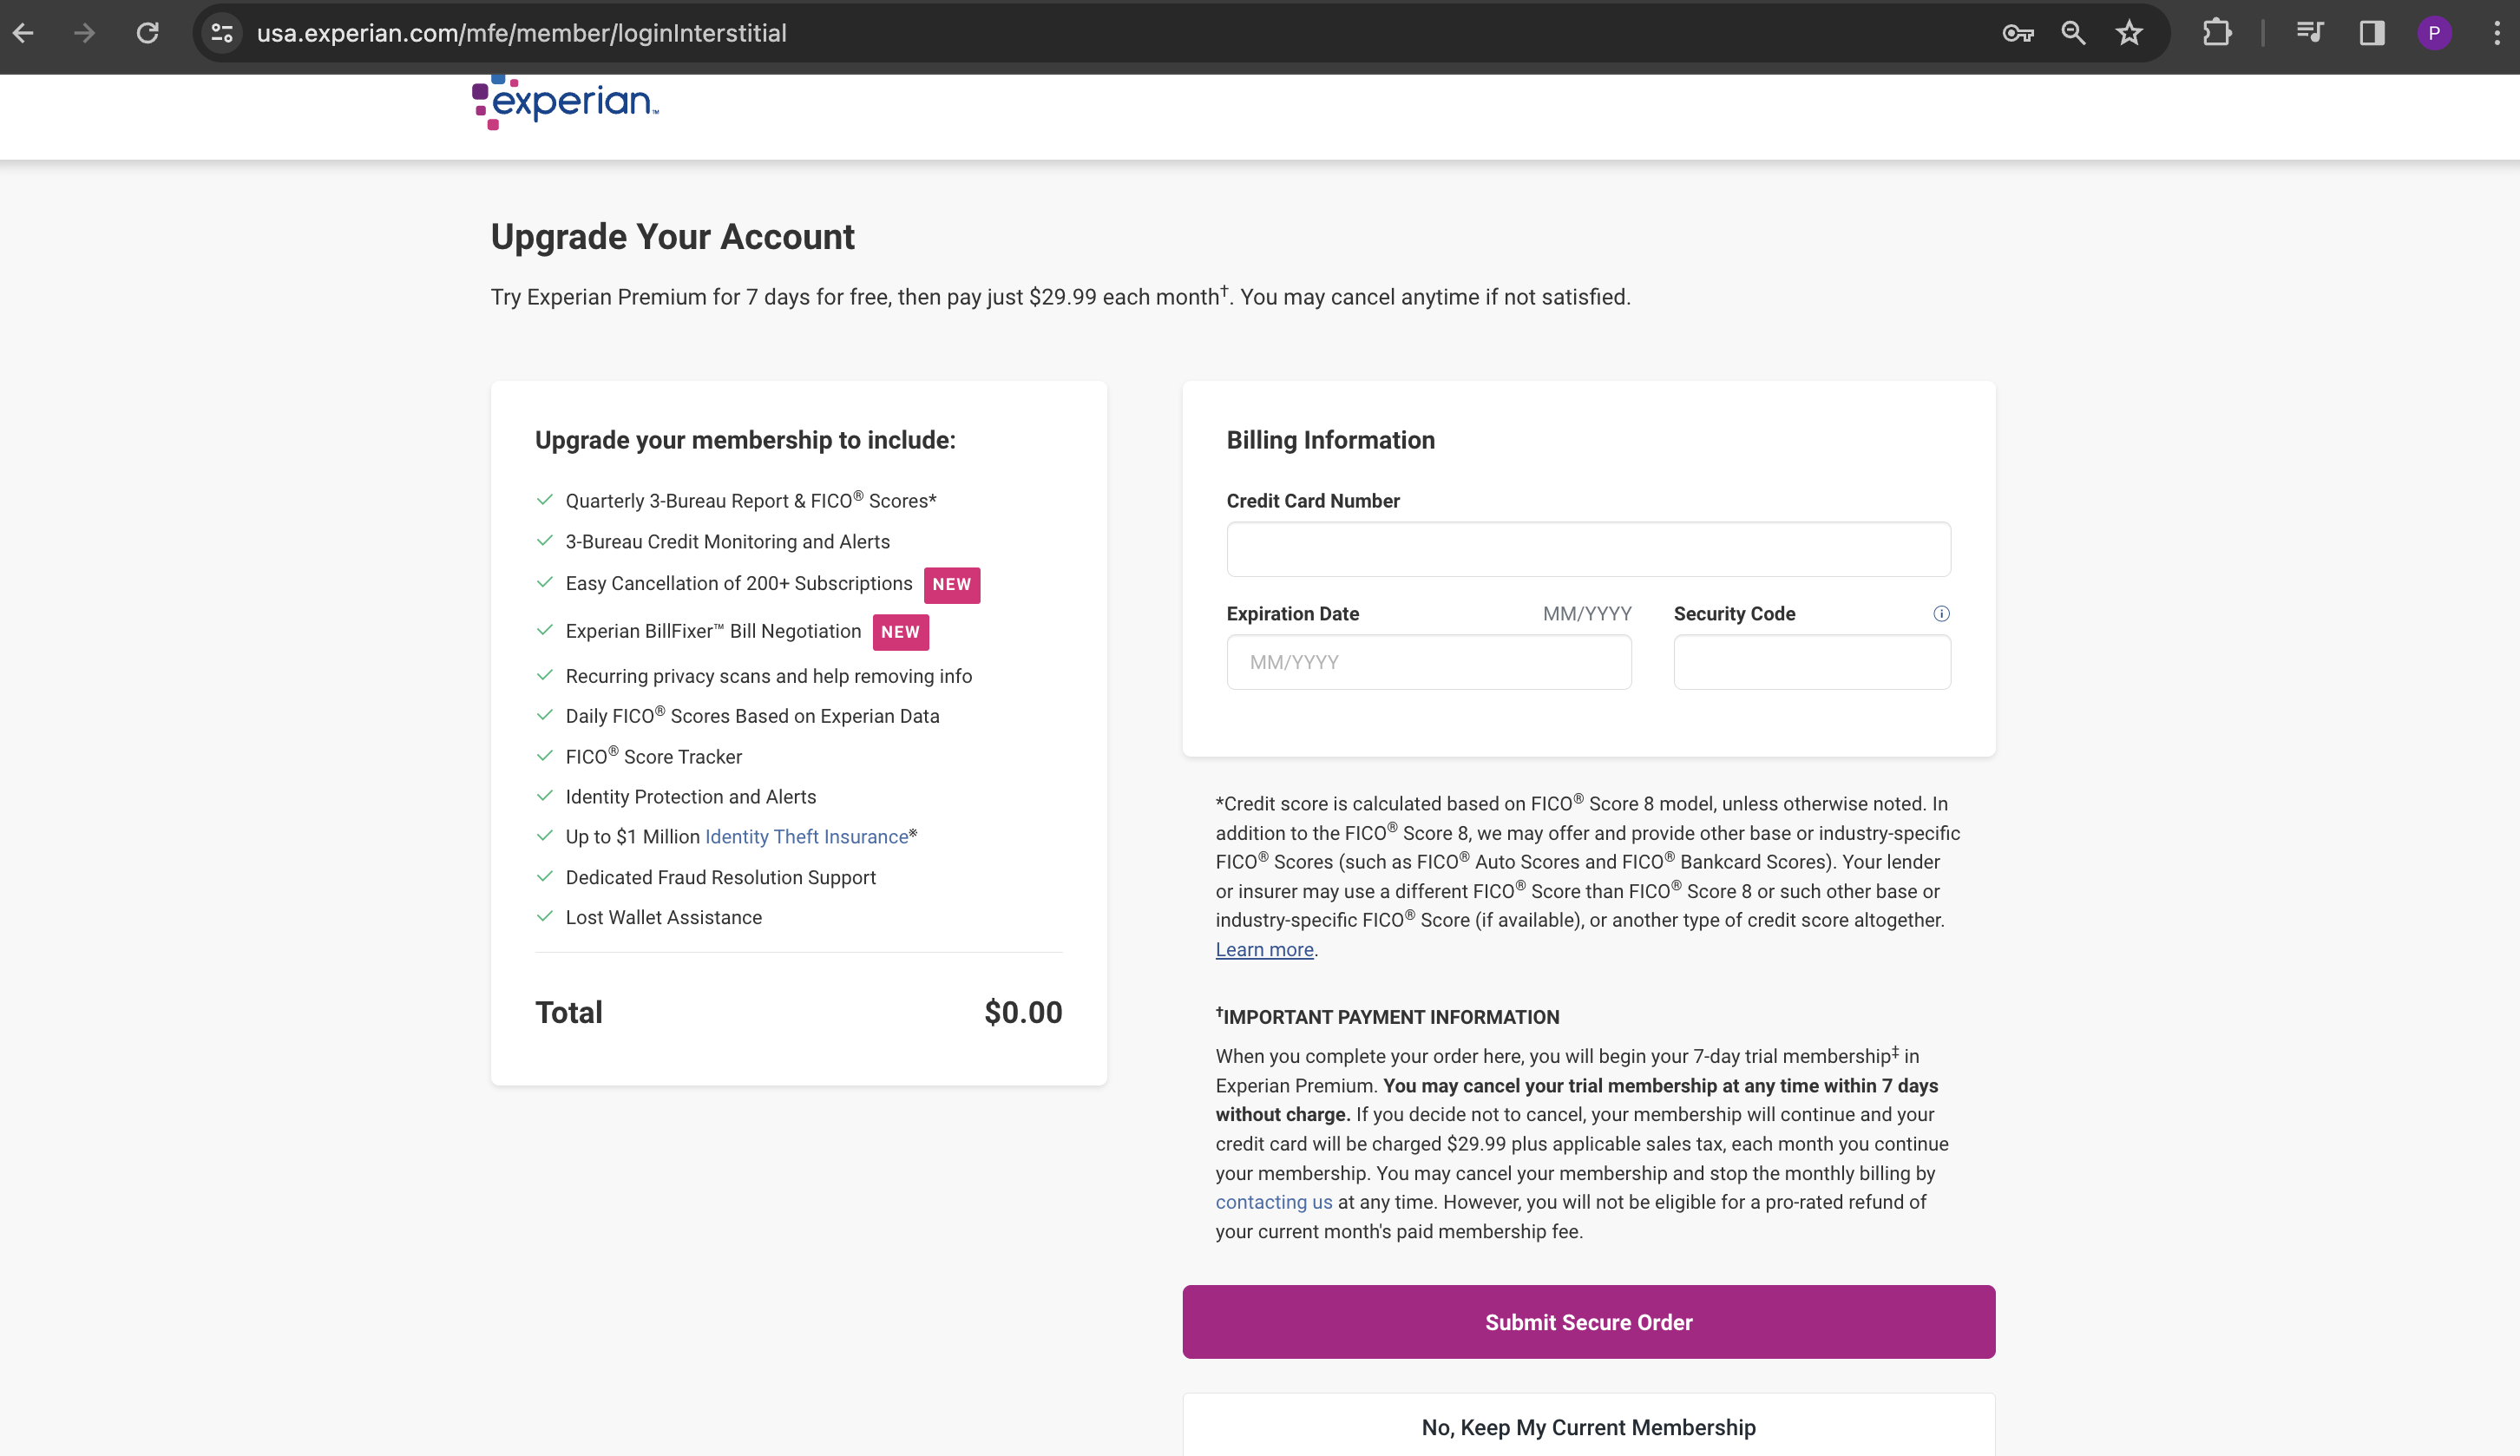Reload the Experian page

148,33
